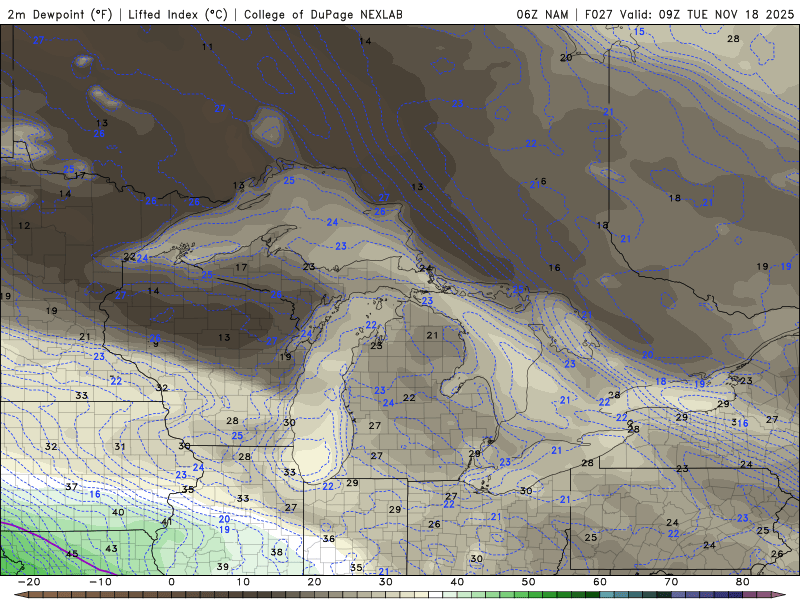Click the "10" colorbar scale label
800x600 pixels.
point(243,582)
